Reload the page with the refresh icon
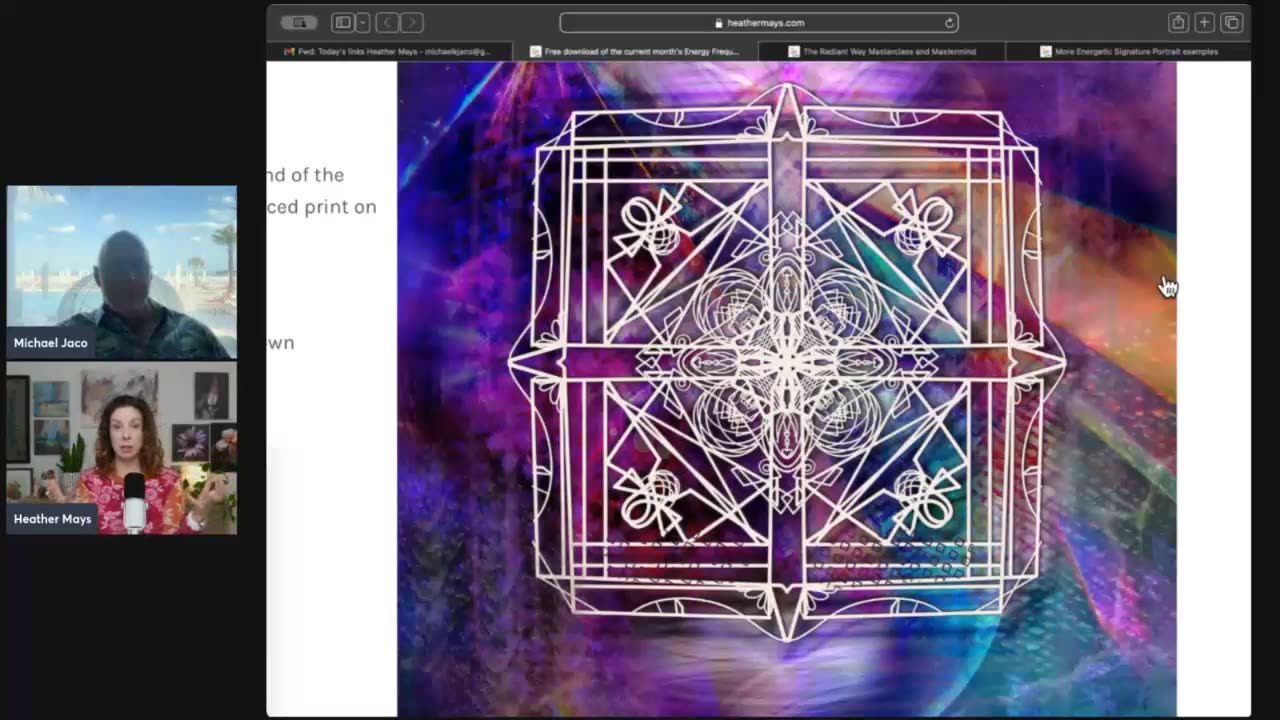The image size is (1280, 720). coord(948,22)
